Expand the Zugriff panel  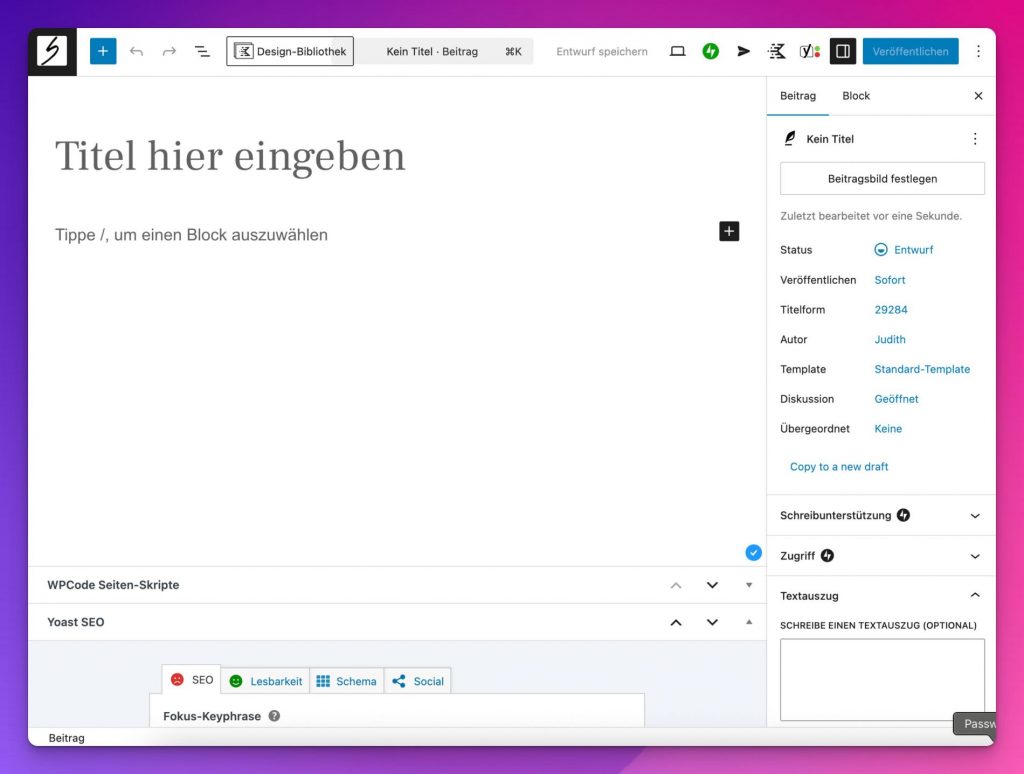[975, 556]
